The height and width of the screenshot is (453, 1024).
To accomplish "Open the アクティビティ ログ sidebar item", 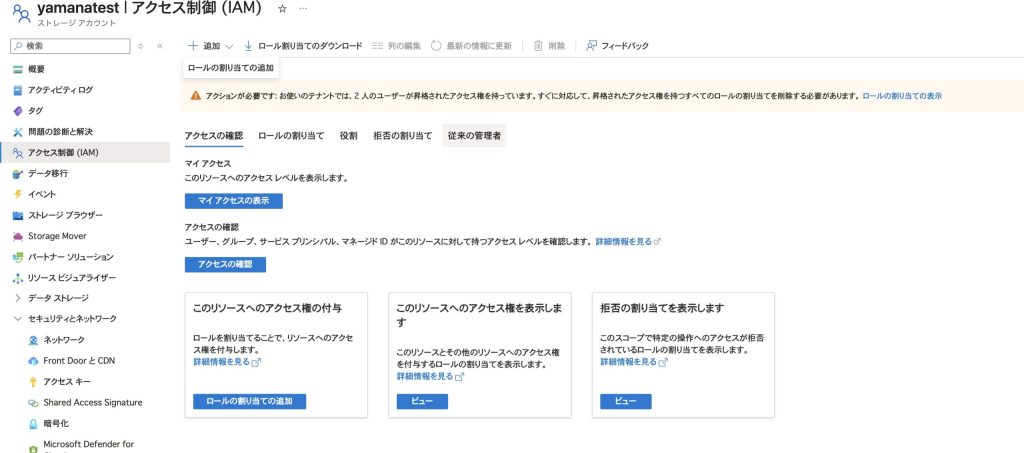I will pos(60,90).
